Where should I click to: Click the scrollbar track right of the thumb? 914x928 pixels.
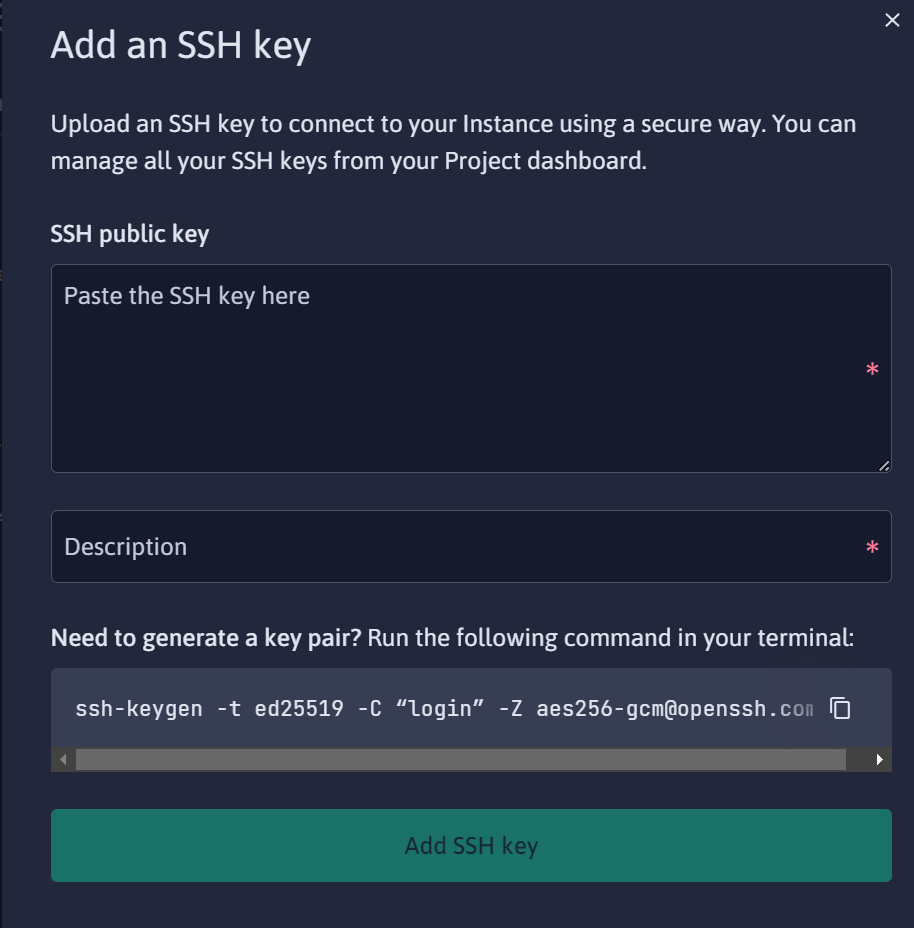coord(857,759)
